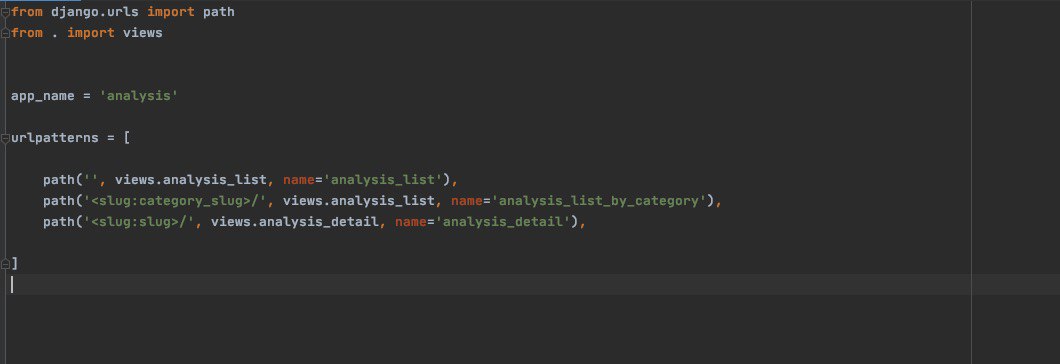Click the urlpatterns identifier
This screenshot has width=1060, height=364.
click(55, 138)
